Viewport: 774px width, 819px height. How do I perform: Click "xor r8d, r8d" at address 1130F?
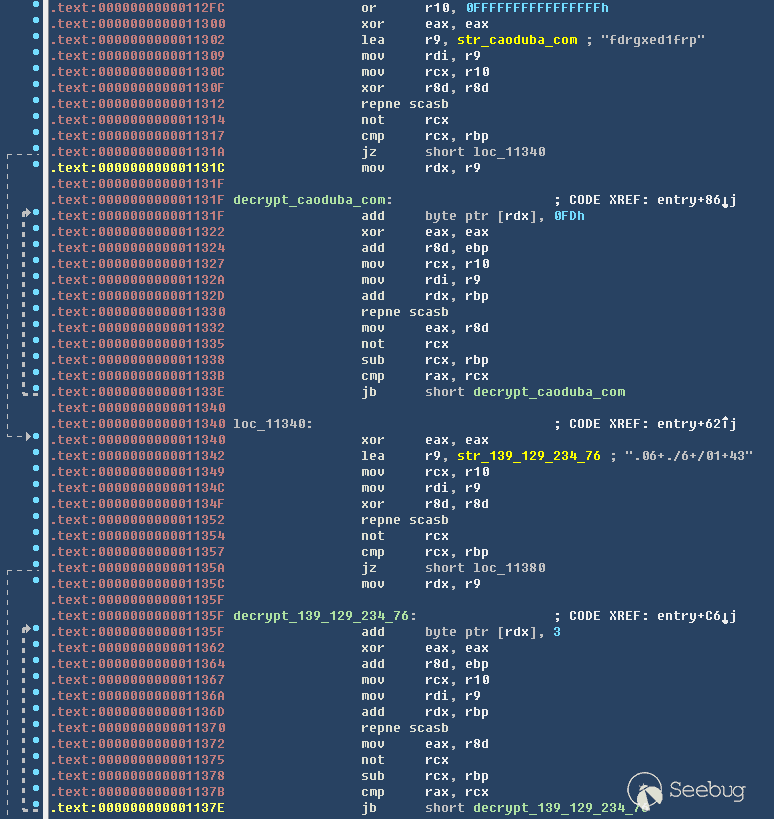(x=425, y=88)
